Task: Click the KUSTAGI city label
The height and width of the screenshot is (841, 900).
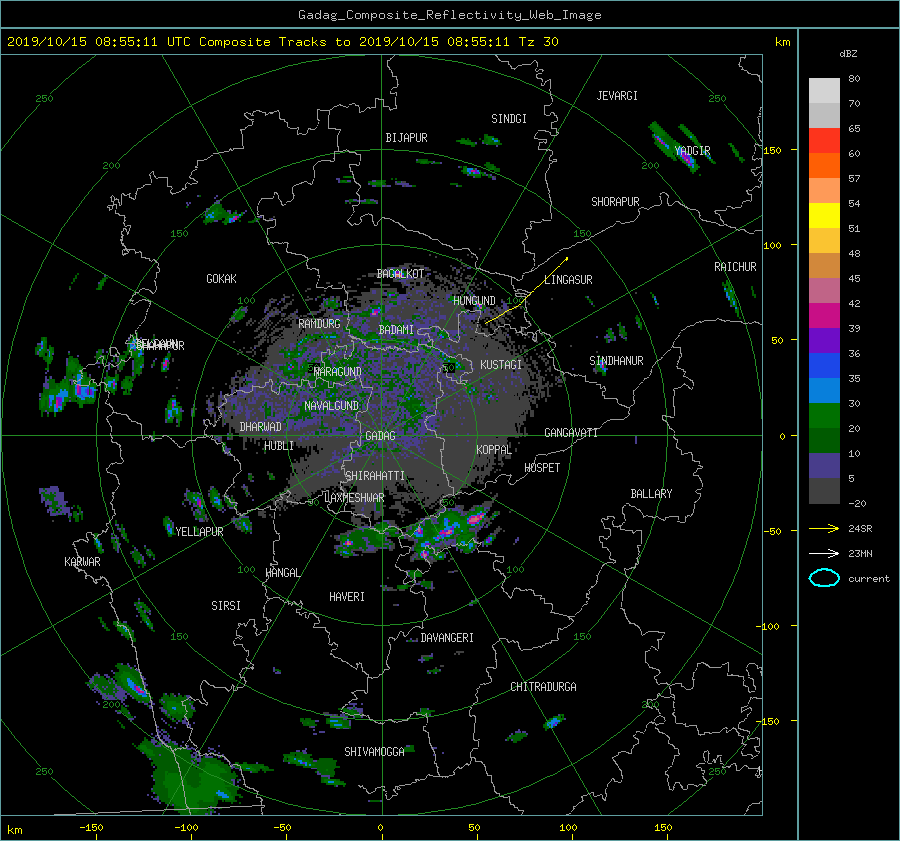Action: pyautogui.click(x=501, y=365)
